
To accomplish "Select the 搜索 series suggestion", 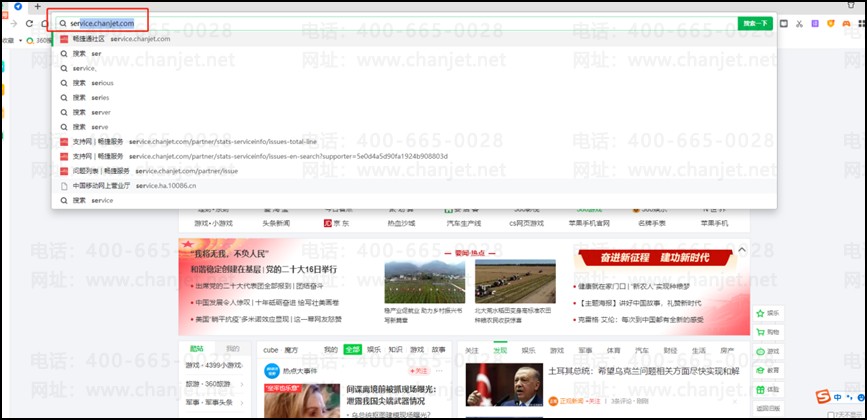I will tap(414, 97).
